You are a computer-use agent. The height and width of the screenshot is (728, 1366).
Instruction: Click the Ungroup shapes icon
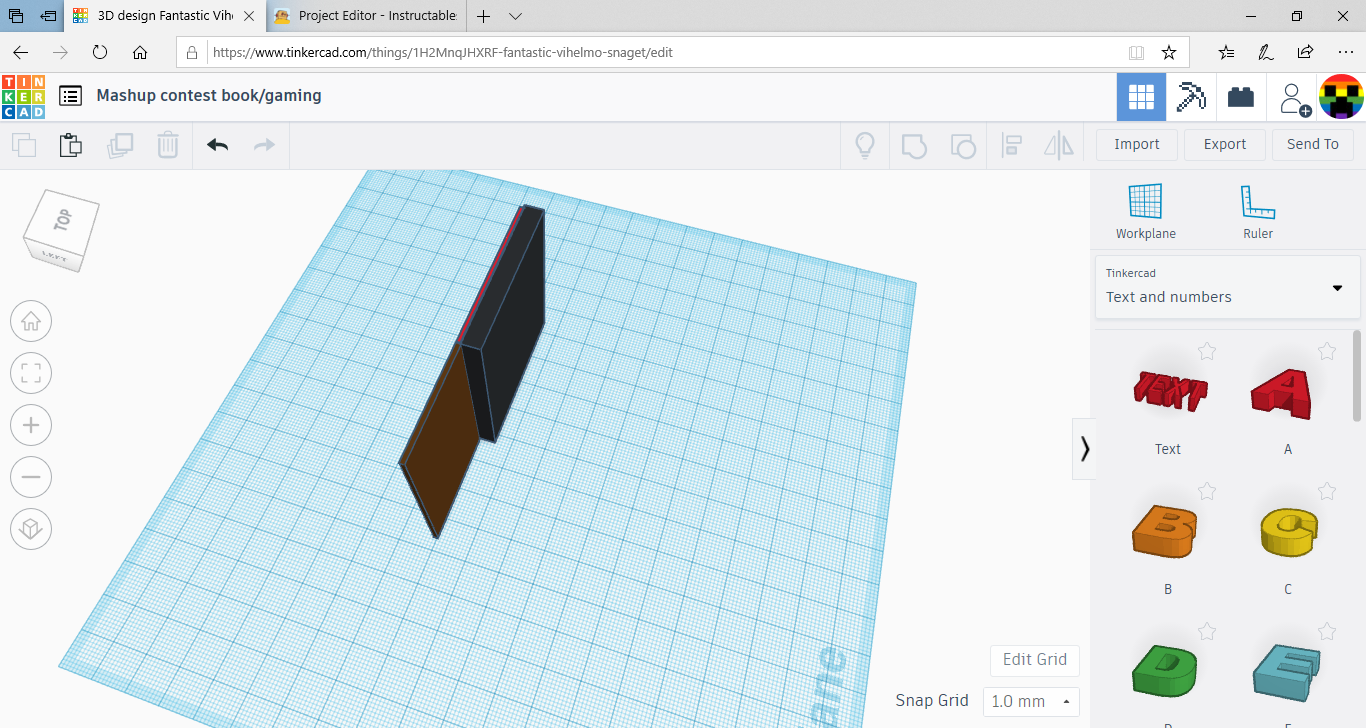pos(962,145)
